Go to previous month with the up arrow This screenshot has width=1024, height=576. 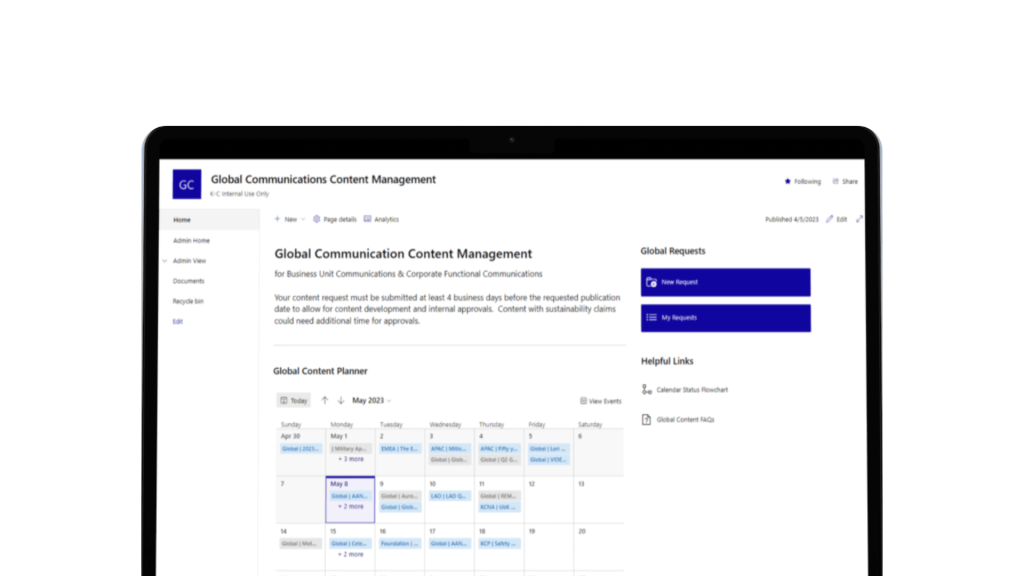(x=325, y=400)
